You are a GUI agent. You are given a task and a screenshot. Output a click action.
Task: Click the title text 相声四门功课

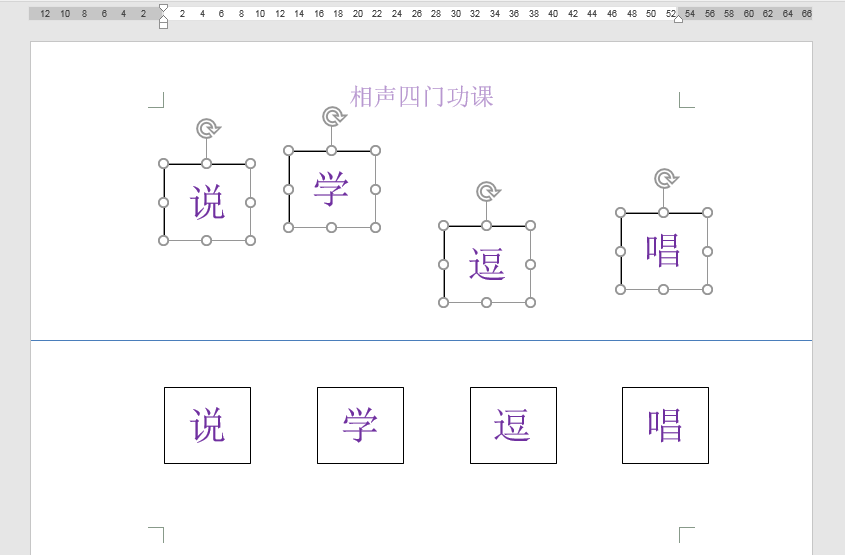[x=422, y=96]
